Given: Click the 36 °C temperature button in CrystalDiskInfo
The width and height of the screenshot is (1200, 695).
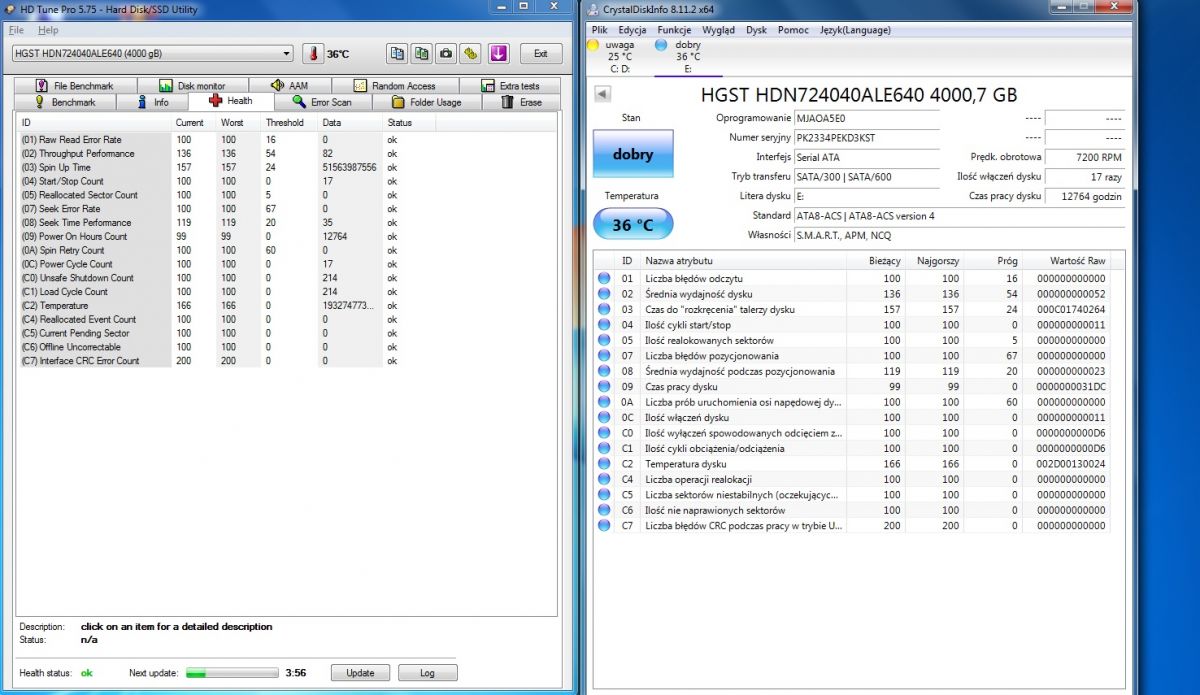Looking at the screenshot, I should click(633, 225).
